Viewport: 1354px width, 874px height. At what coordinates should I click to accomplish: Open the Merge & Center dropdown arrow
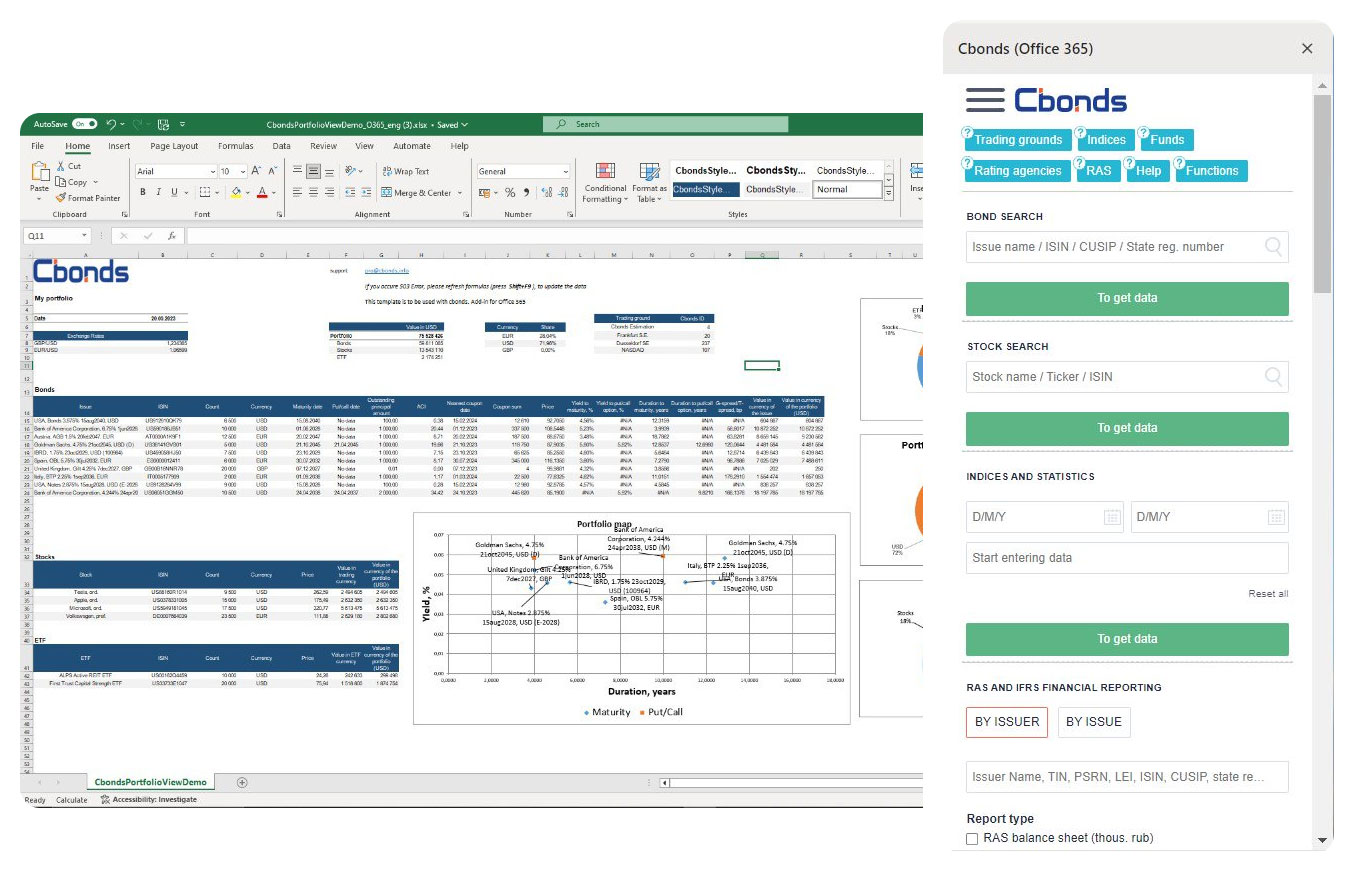click(460, 192)
